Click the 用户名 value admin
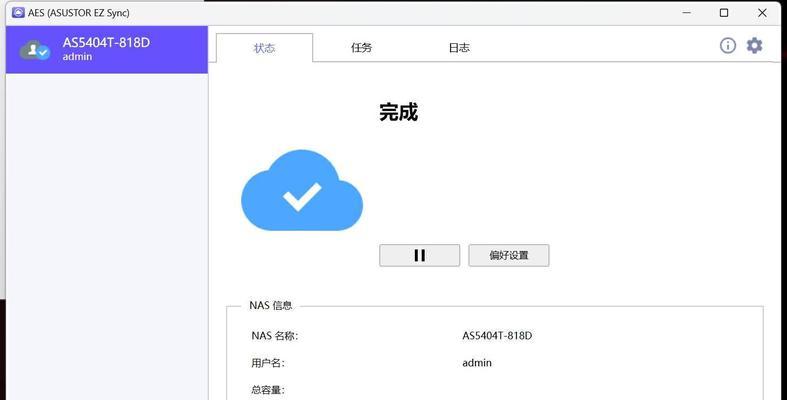Viewport: 787px width, 400px height. coord(477,363)
